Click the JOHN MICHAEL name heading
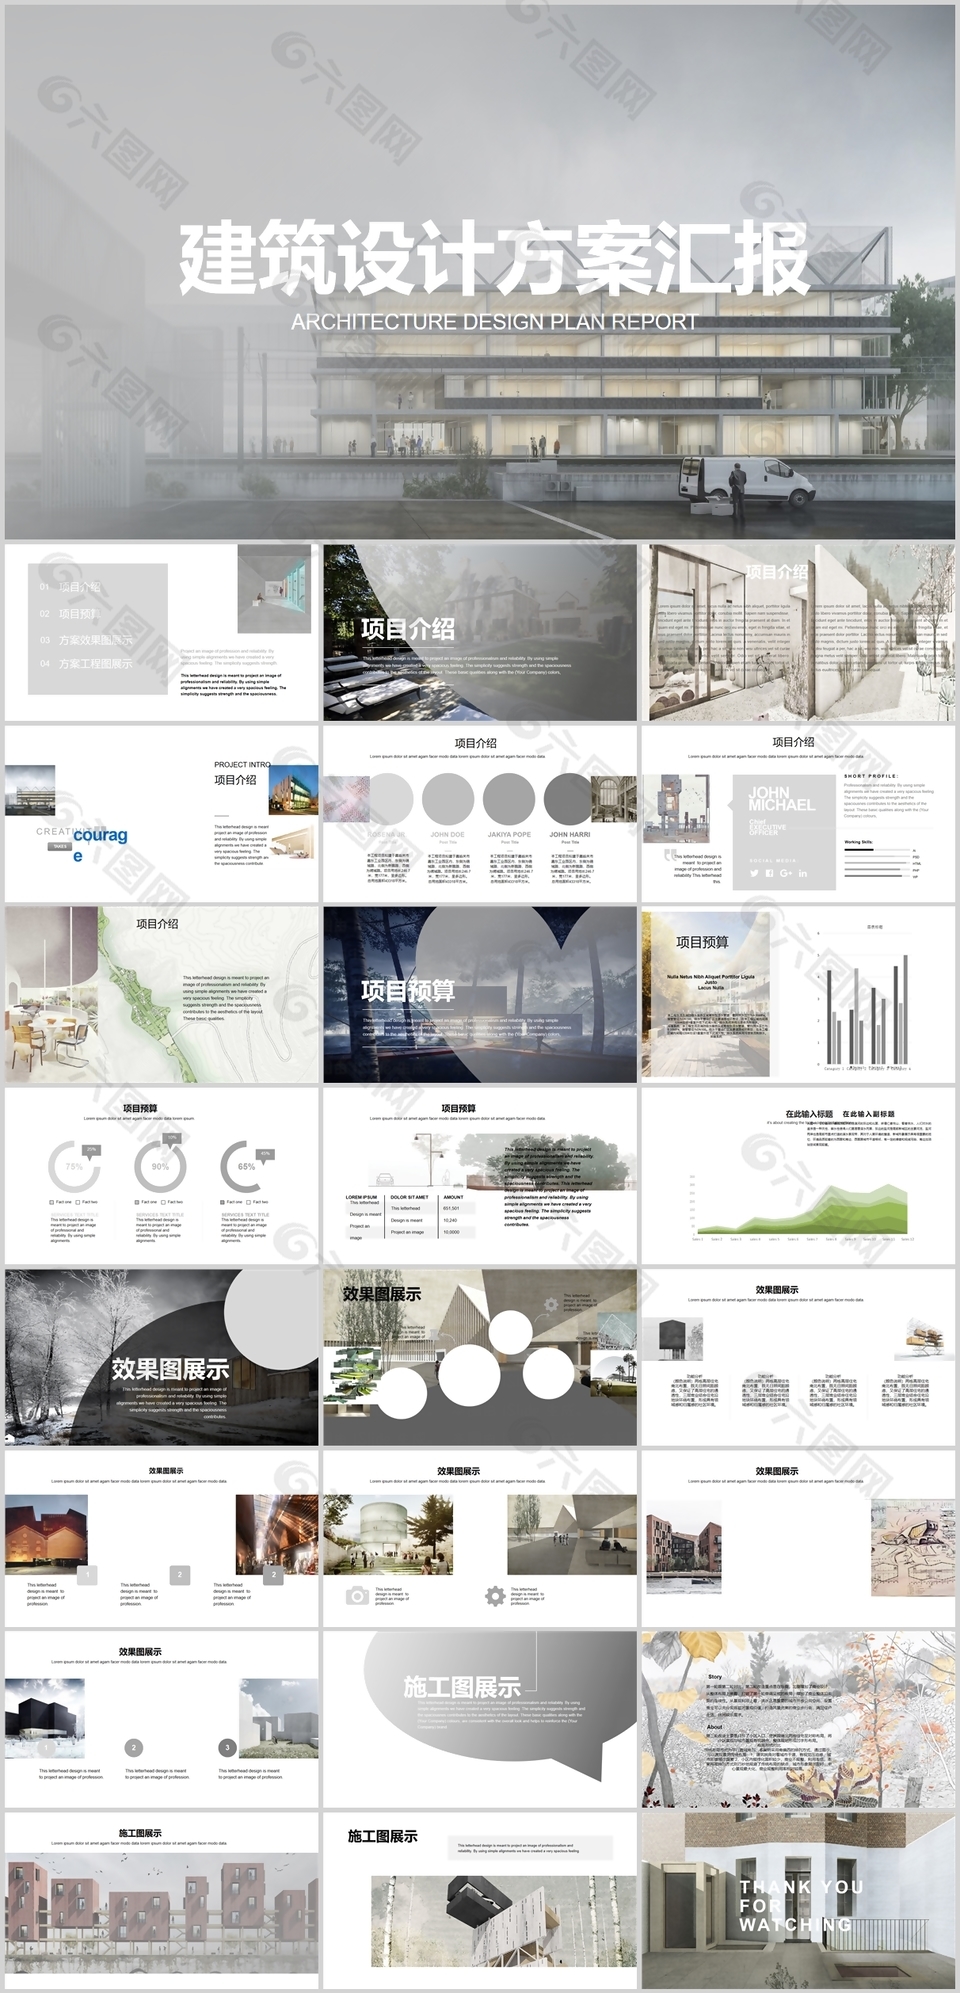The width and height of the screenshot is (960, 1993). [781, 798]
